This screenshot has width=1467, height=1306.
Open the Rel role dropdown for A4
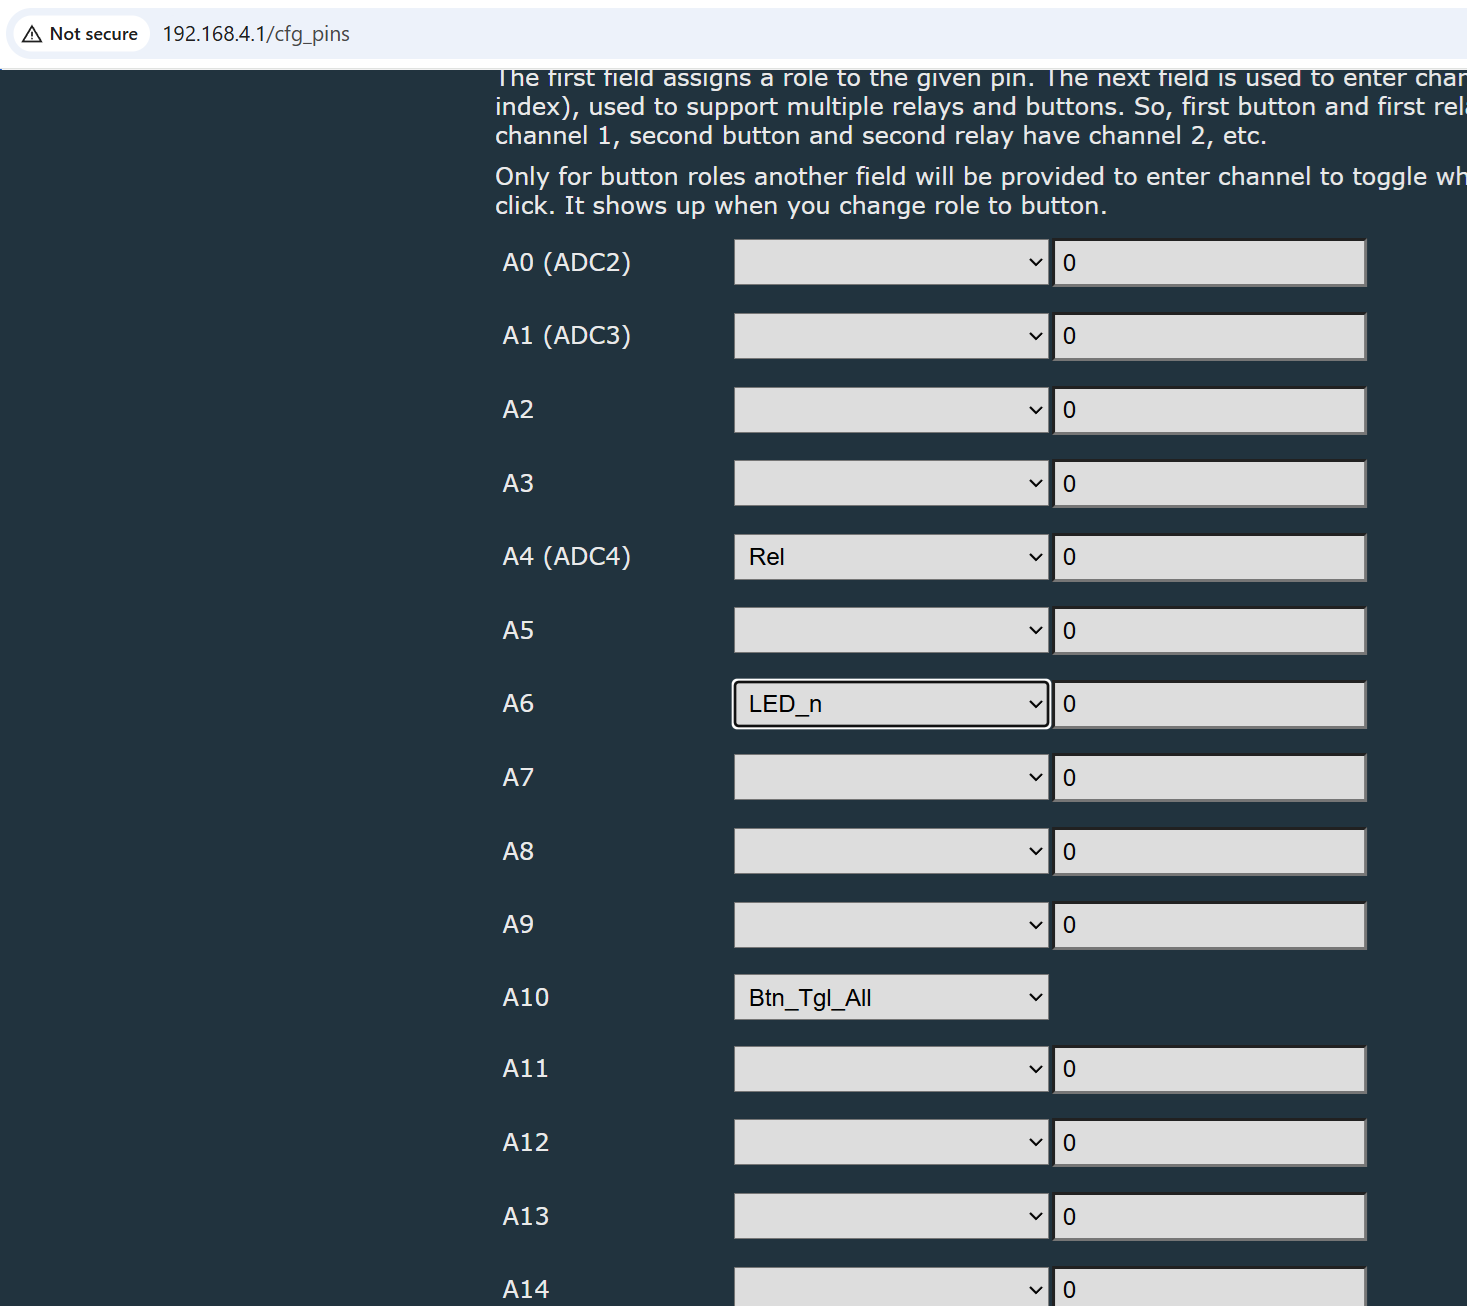coord(891,557)
